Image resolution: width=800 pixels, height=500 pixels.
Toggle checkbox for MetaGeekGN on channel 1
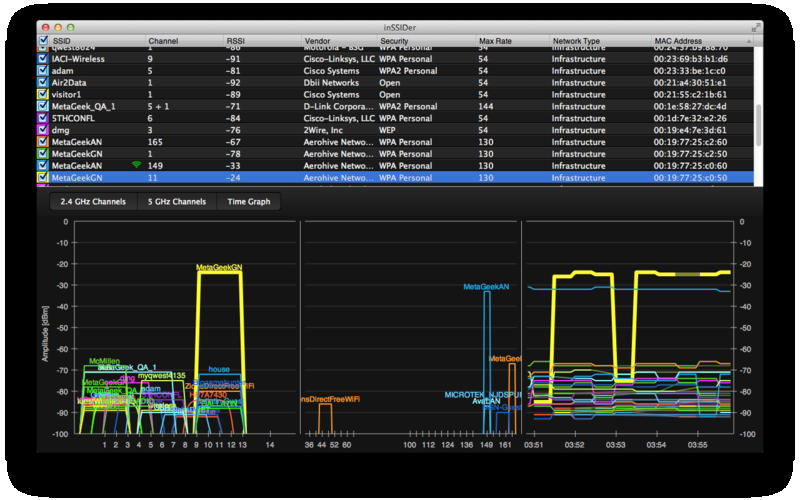click(43, 154)
